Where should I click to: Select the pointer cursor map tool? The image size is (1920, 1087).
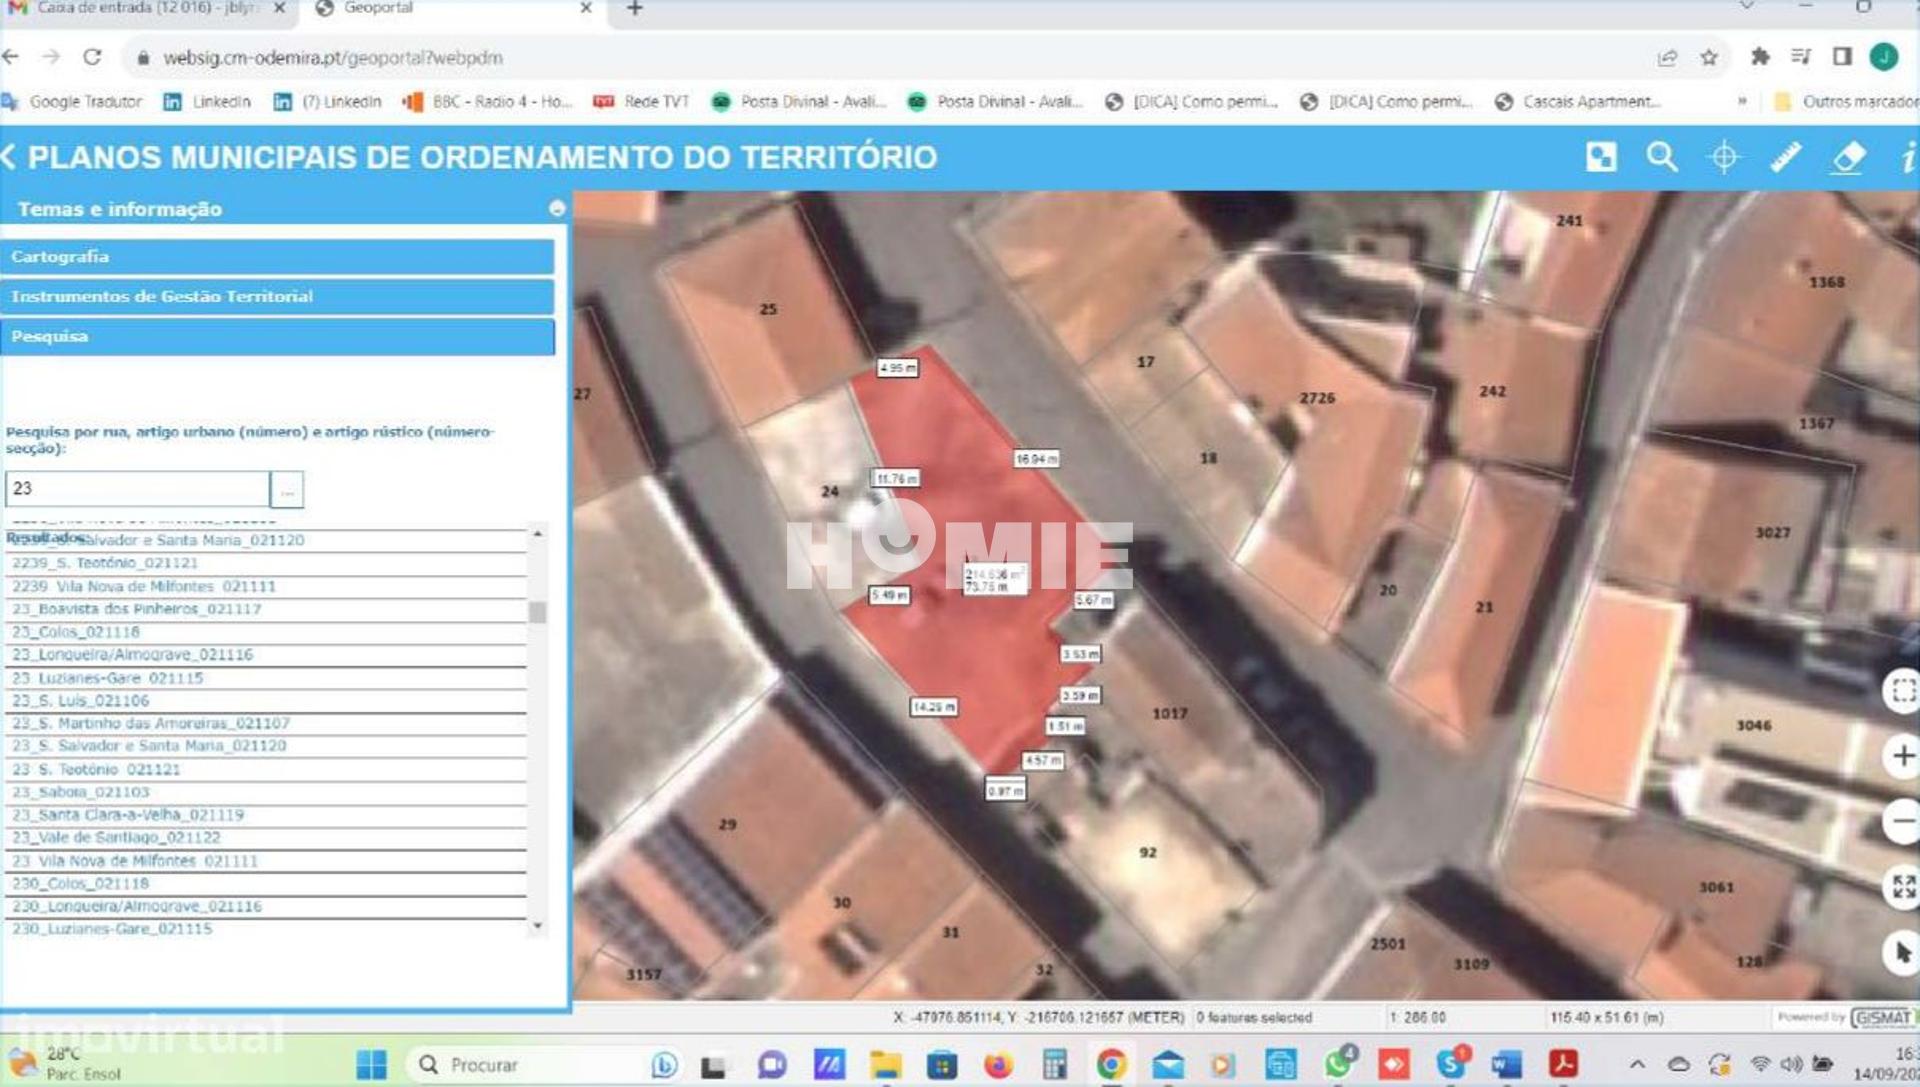[1902, 952]
